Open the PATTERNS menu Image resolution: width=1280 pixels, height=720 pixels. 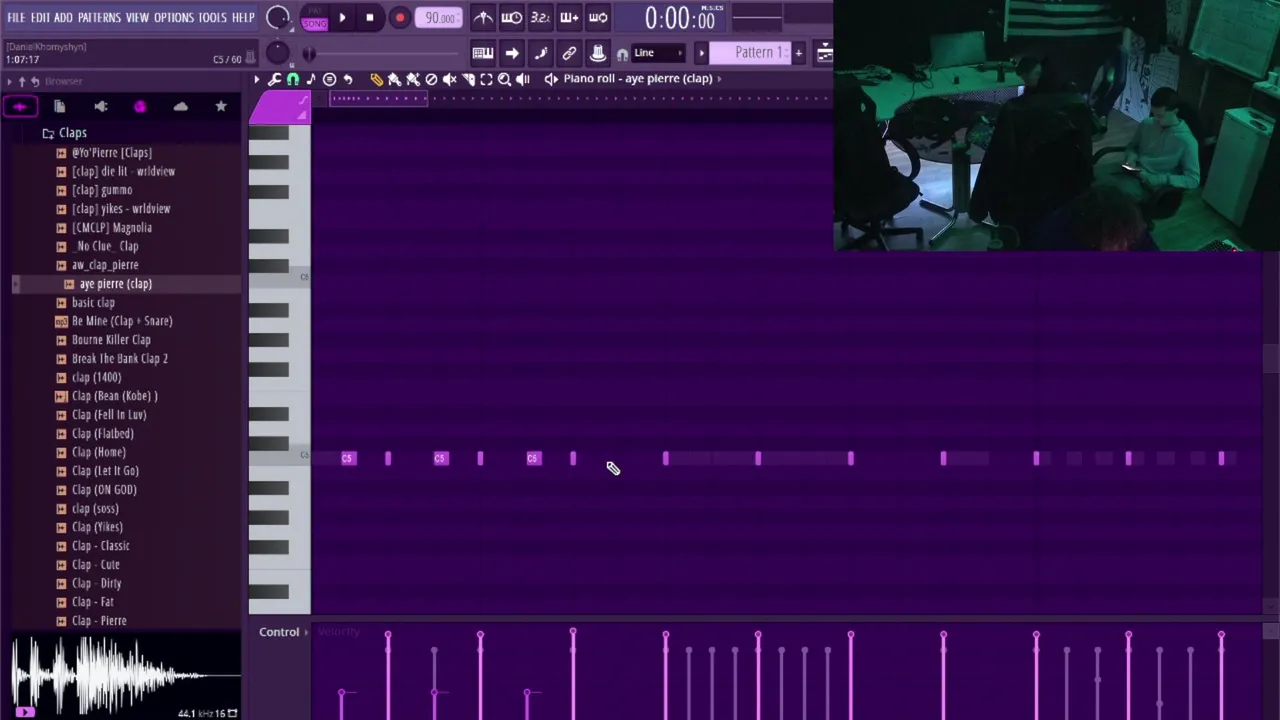(x=99, y=18)
